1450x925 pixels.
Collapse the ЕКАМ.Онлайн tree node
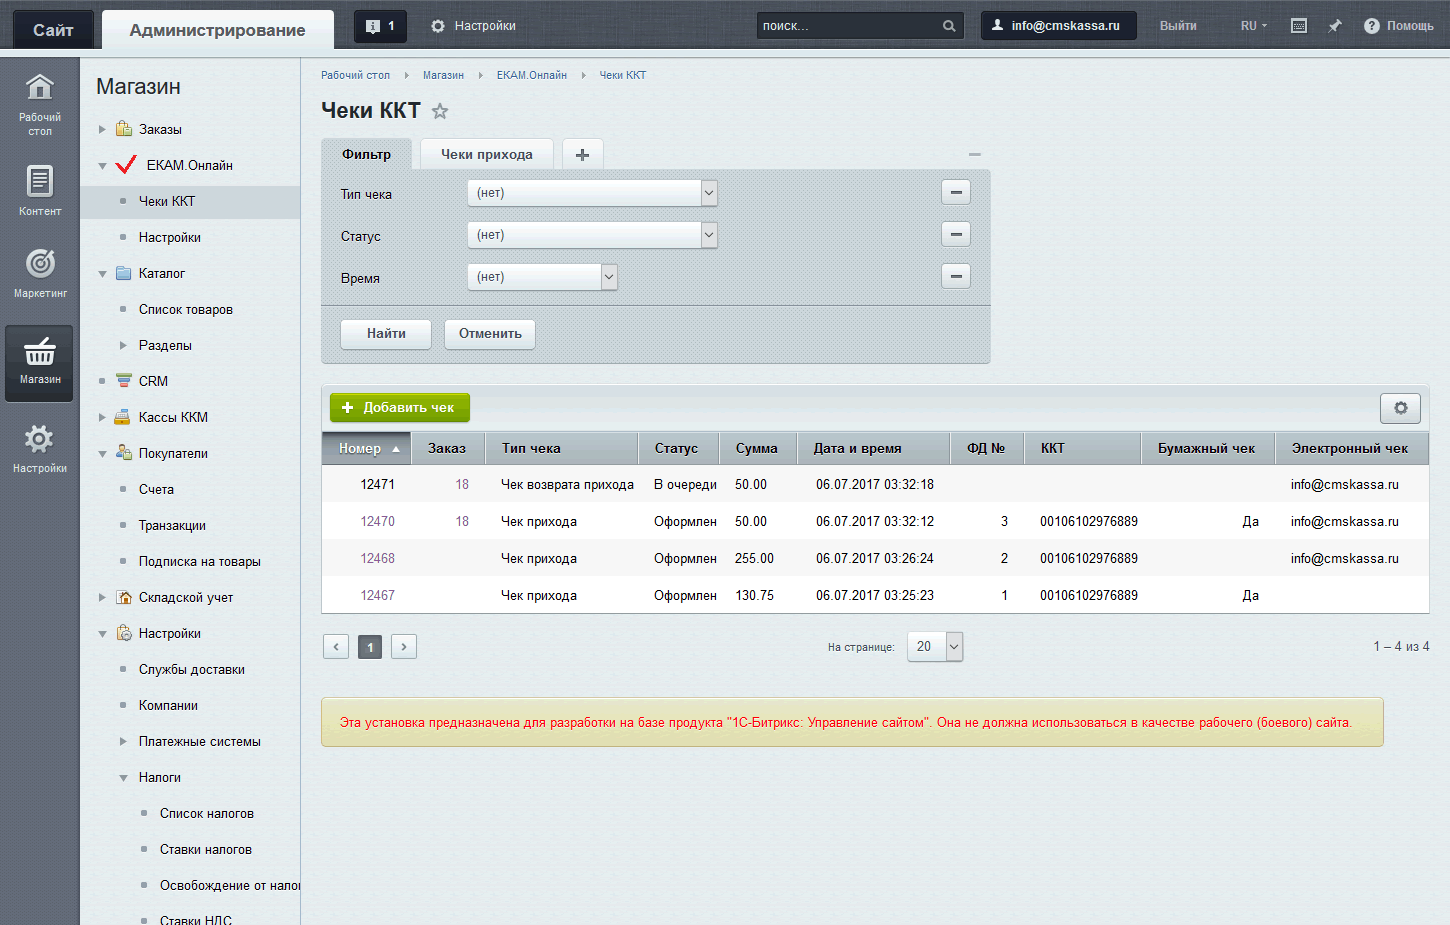[x=102, y=165]
